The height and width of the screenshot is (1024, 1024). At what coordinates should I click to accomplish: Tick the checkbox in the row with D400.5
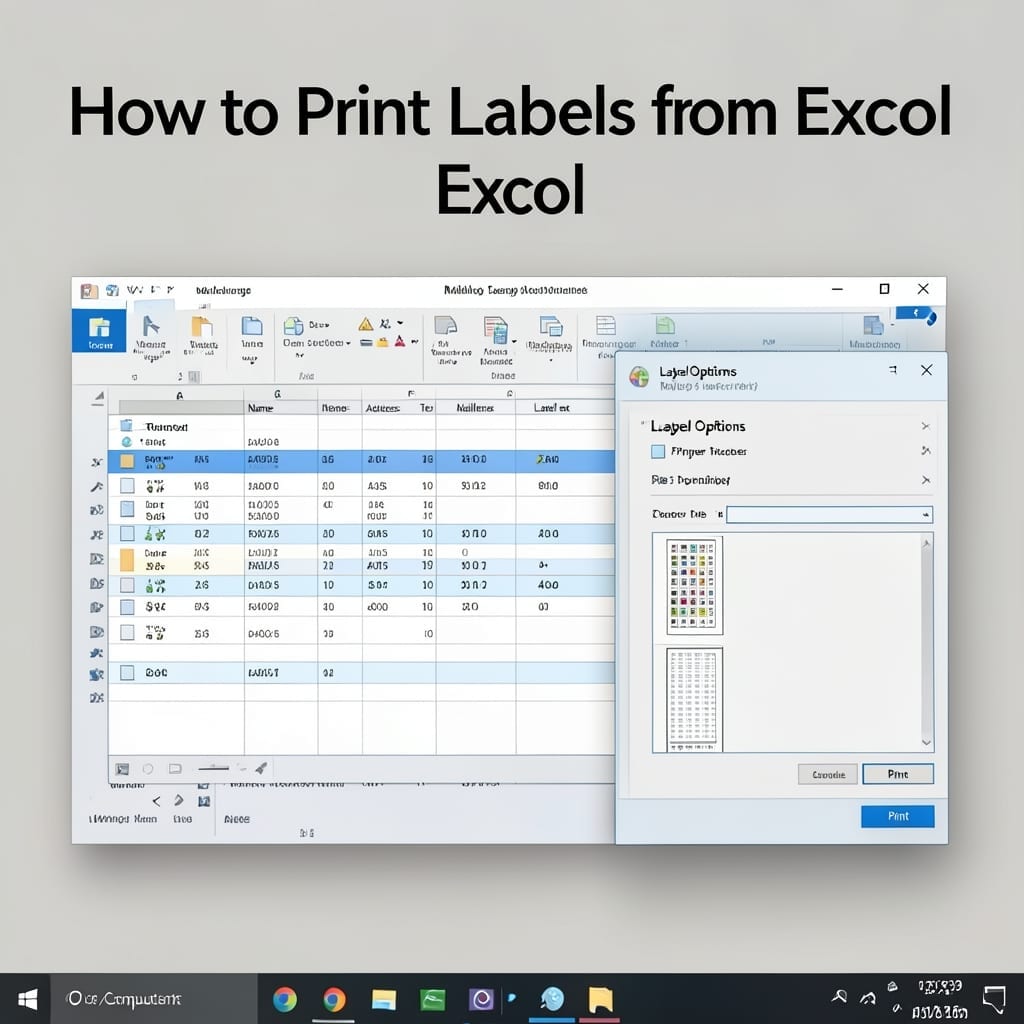click(127, 632)
